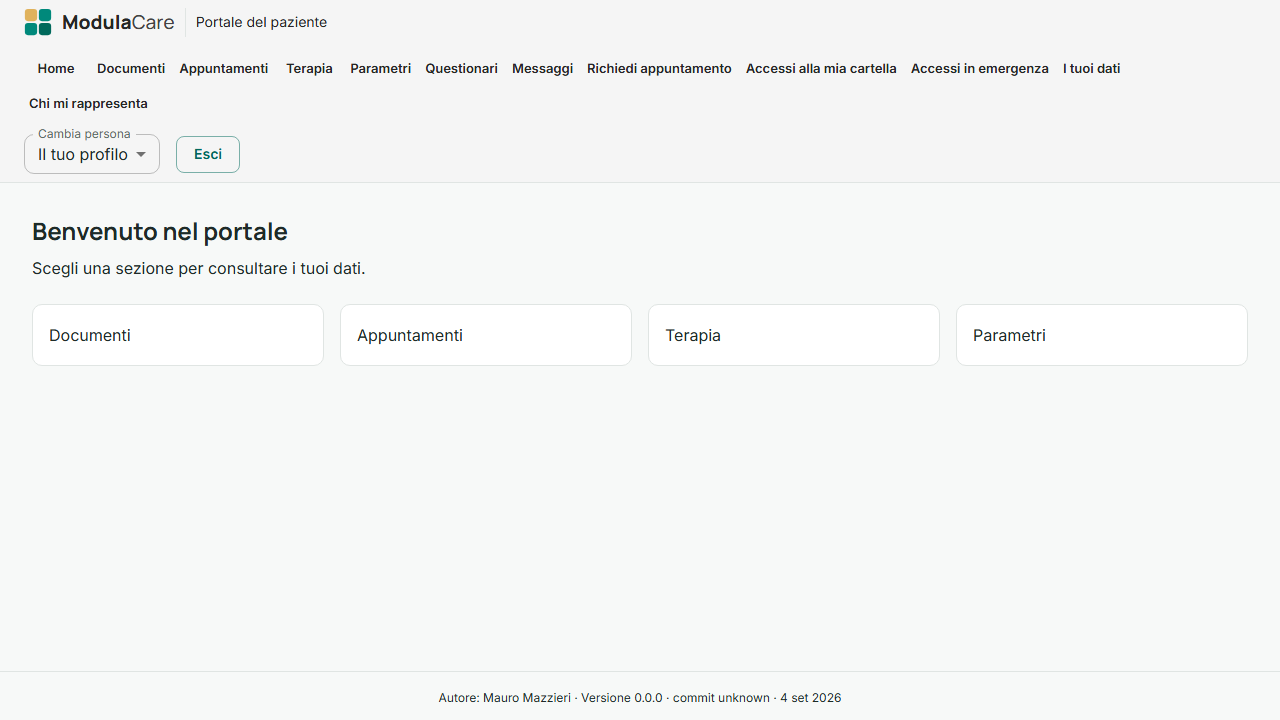
Task: Open the Questionari menu item
Action: pos(462,68)
